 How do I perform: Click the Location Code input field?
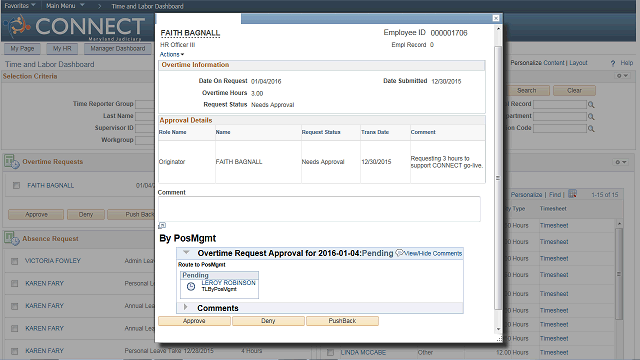[560, 129]
